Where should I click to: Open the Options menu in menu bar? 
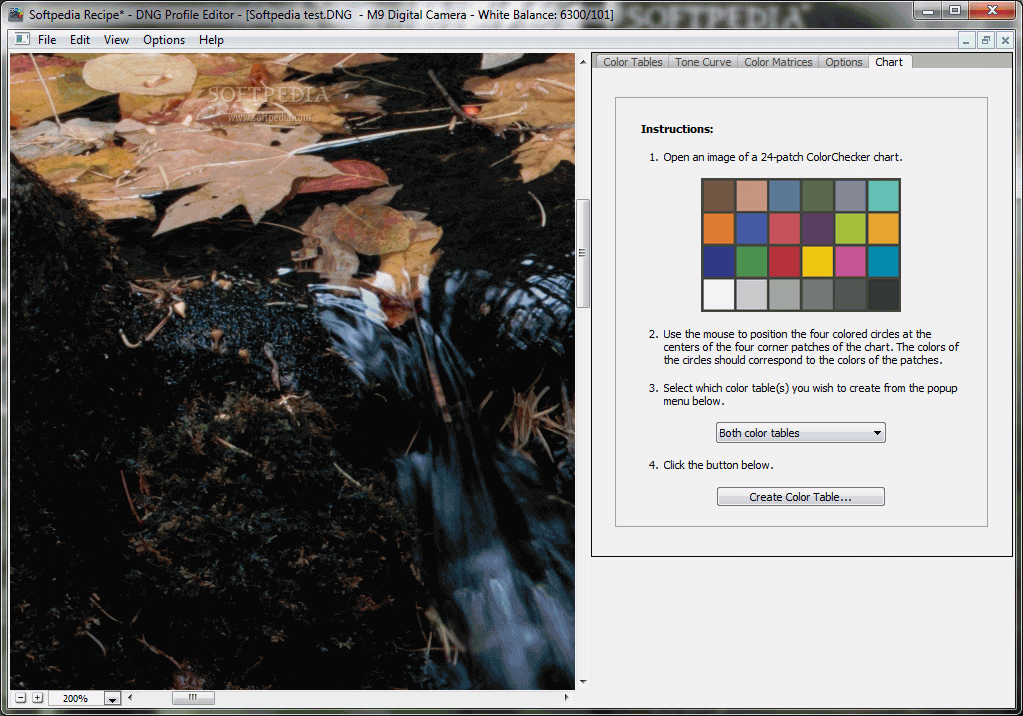click(164, 40)
